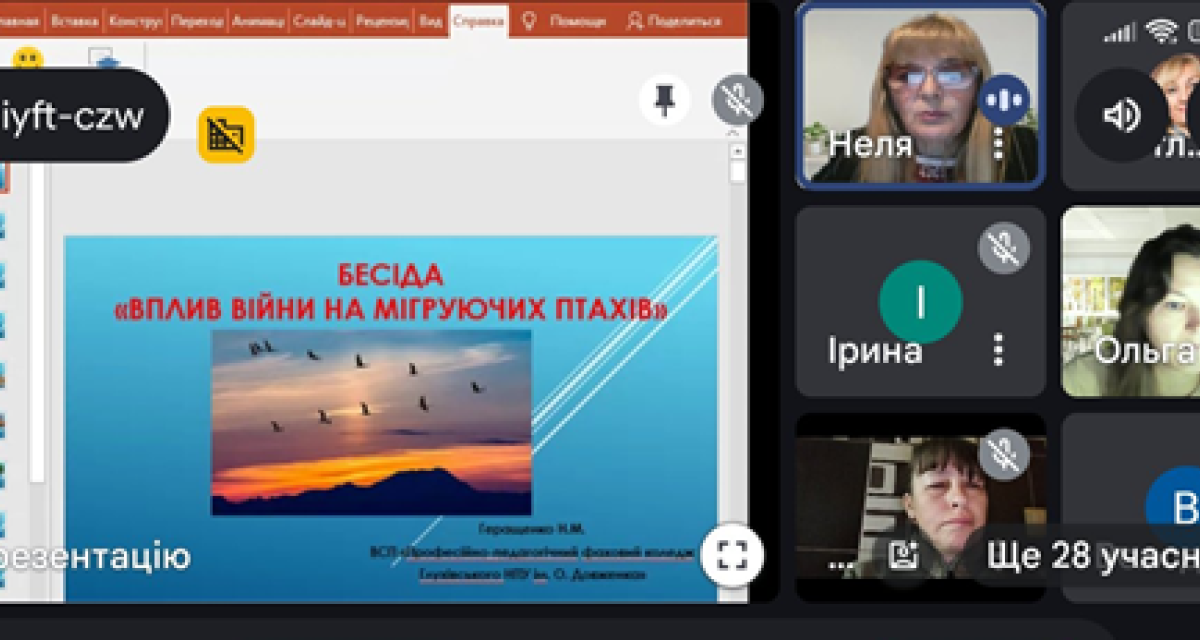This screenshot has height=640, width=1200.
Task: Open the 'Вид' ribbon tab
Action: (x=430, y=20)
